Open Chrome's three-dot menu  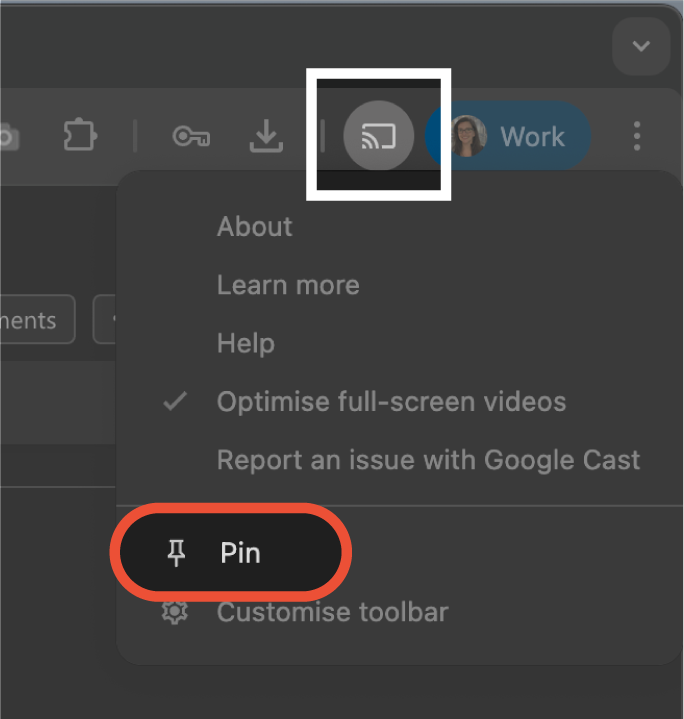(637, 136)
